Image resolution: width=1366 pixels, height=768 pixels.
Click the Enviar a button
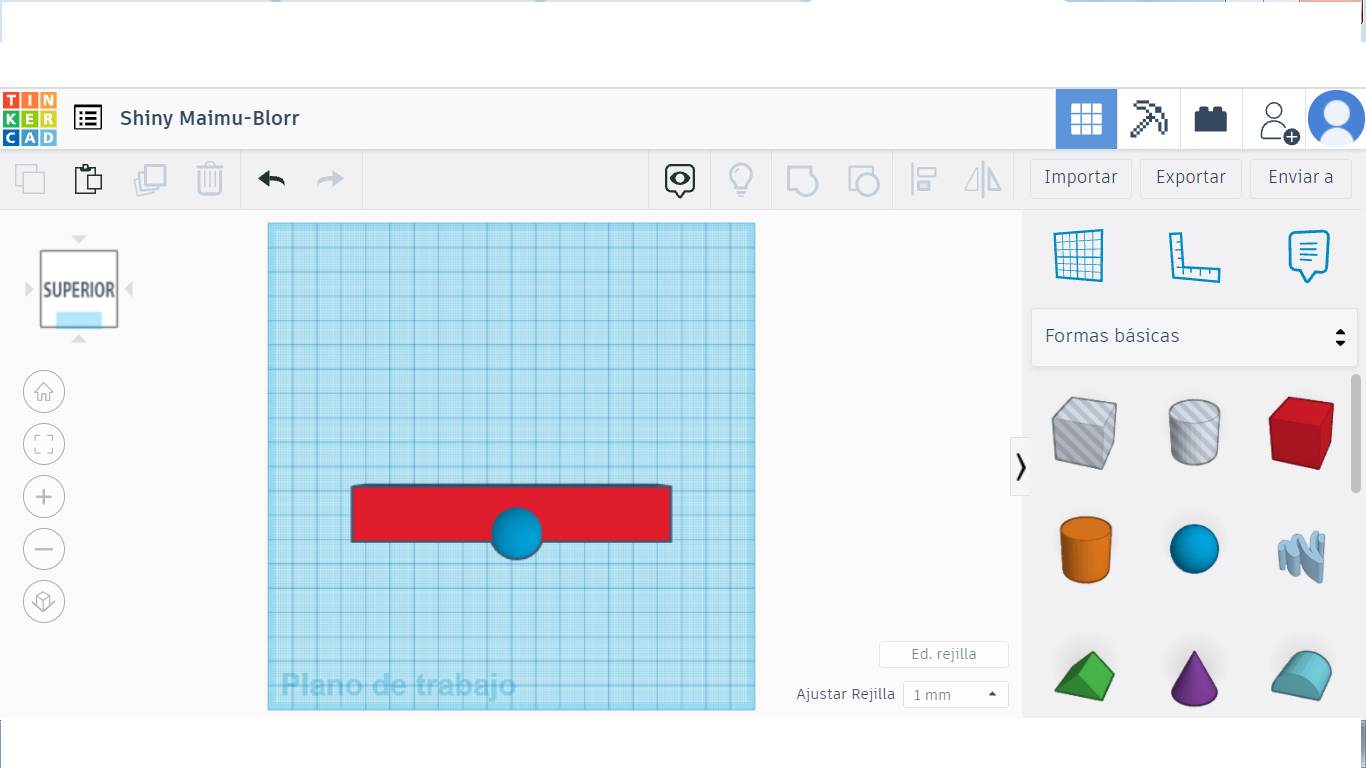click(1301, 178)
